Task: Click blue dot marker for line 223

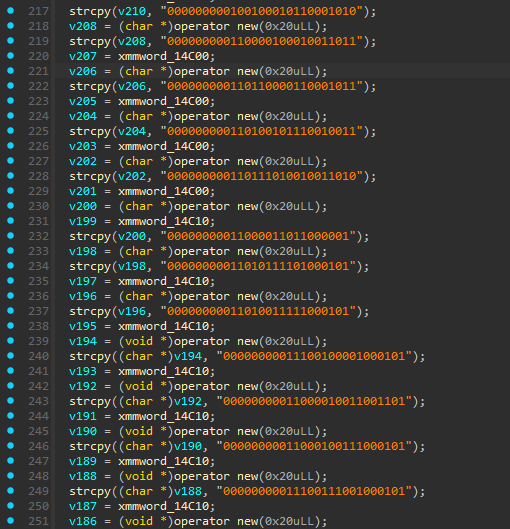Action: (10, 101)
